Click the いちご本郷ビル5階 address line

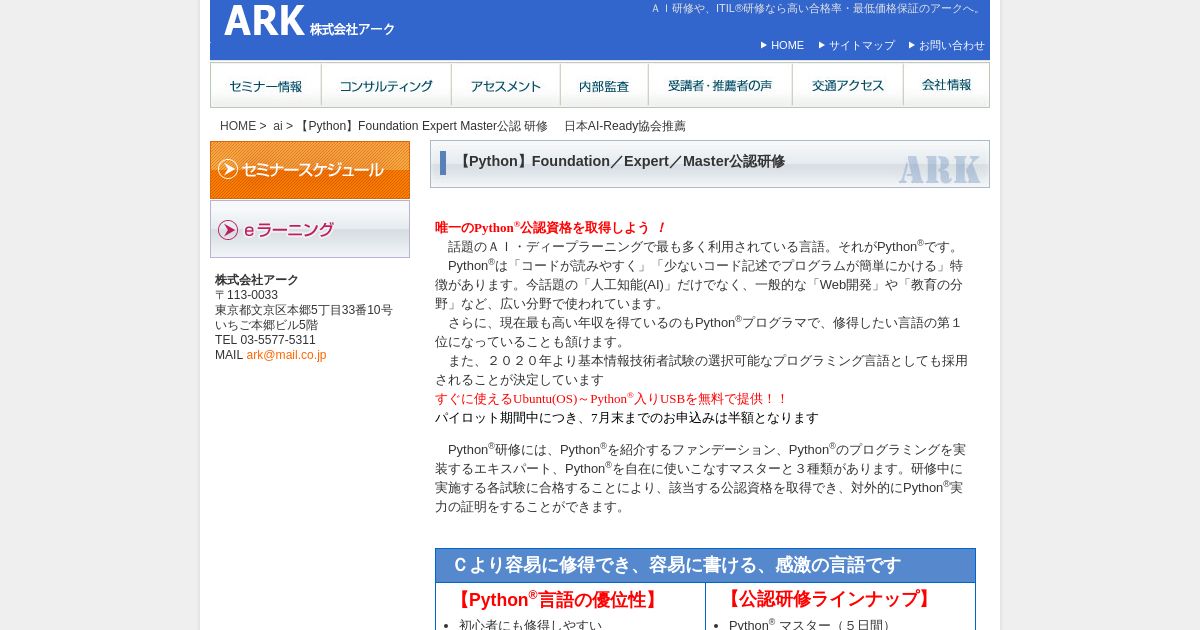point(266,325)
